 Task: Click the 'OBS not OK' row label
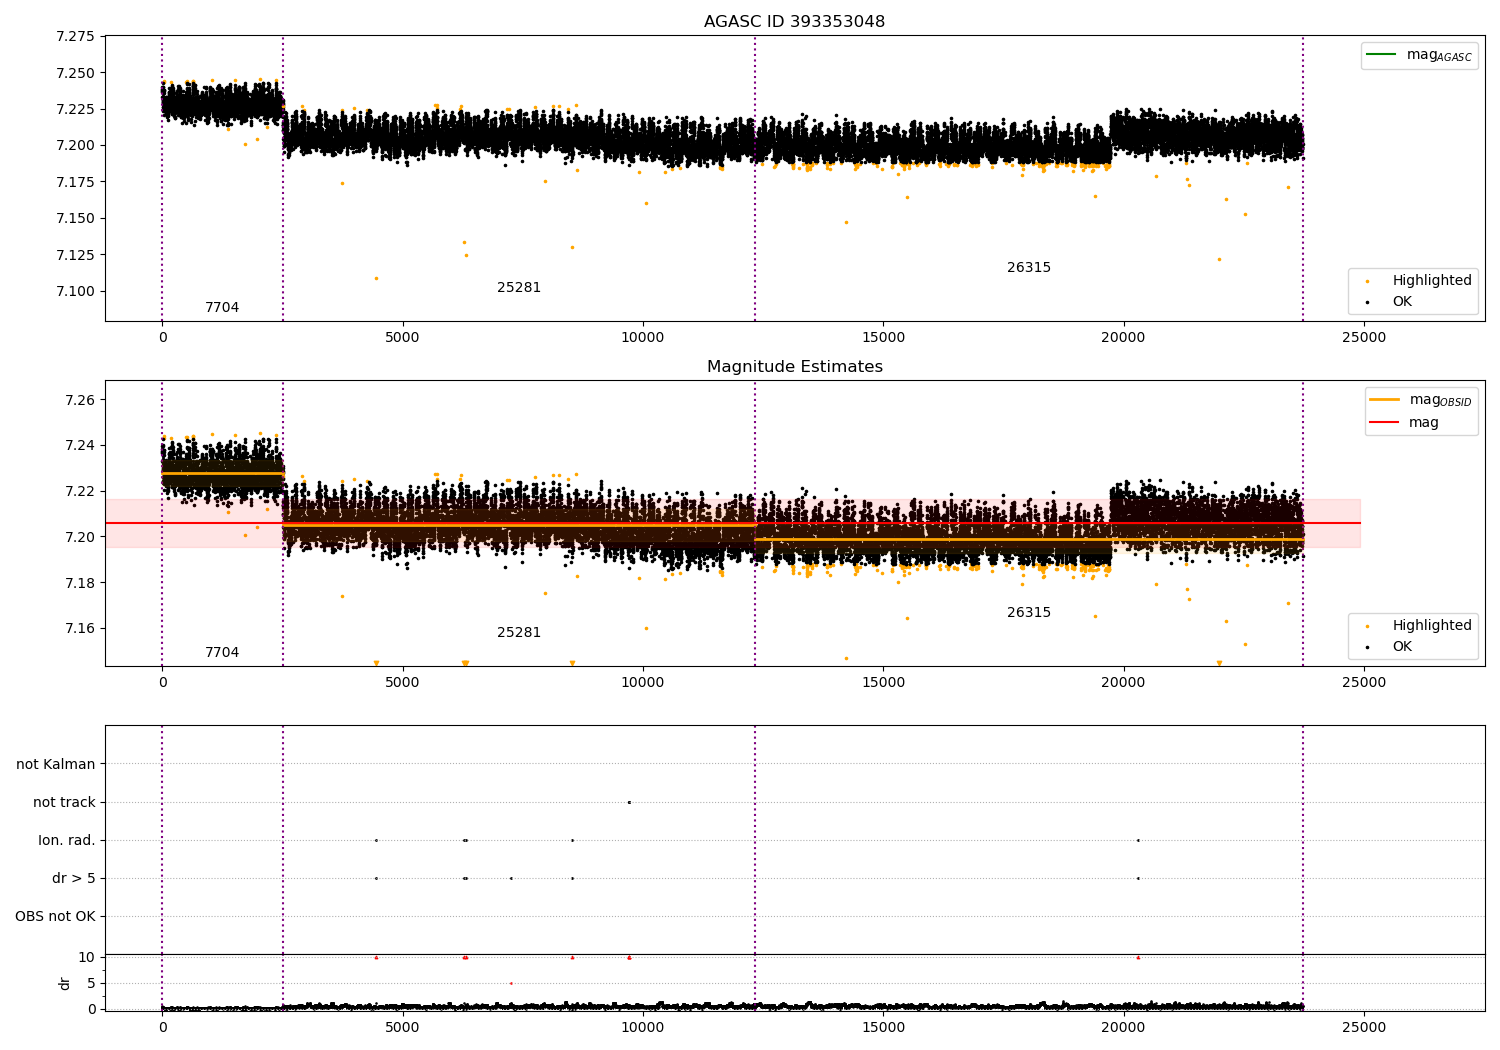click(55, 917)
